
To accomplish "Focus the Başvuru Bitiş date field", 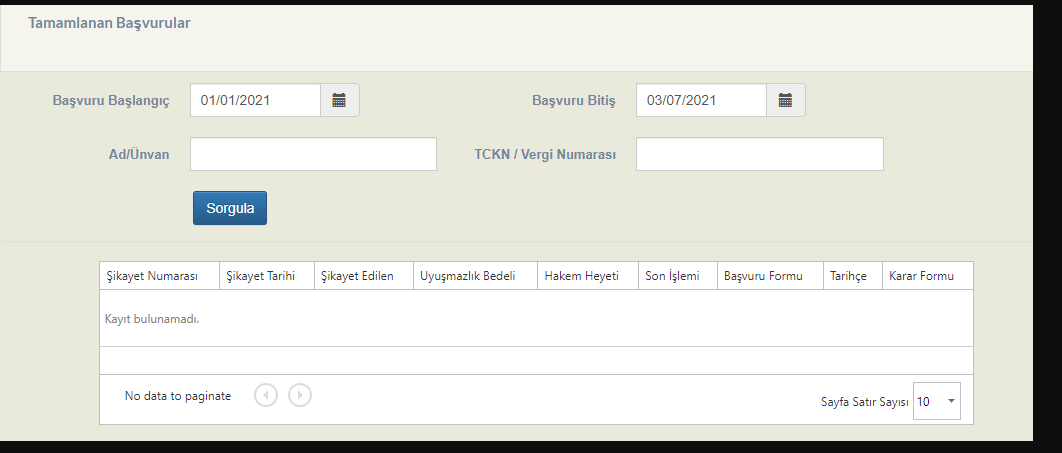I will coord(702,100).
